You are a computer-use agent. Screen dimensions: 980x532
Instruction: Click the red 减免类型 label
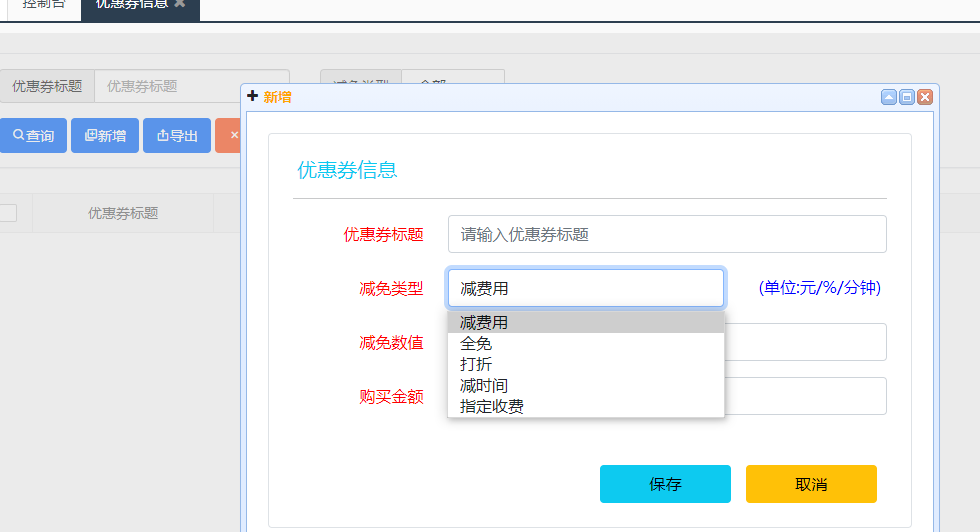(391, 288)
